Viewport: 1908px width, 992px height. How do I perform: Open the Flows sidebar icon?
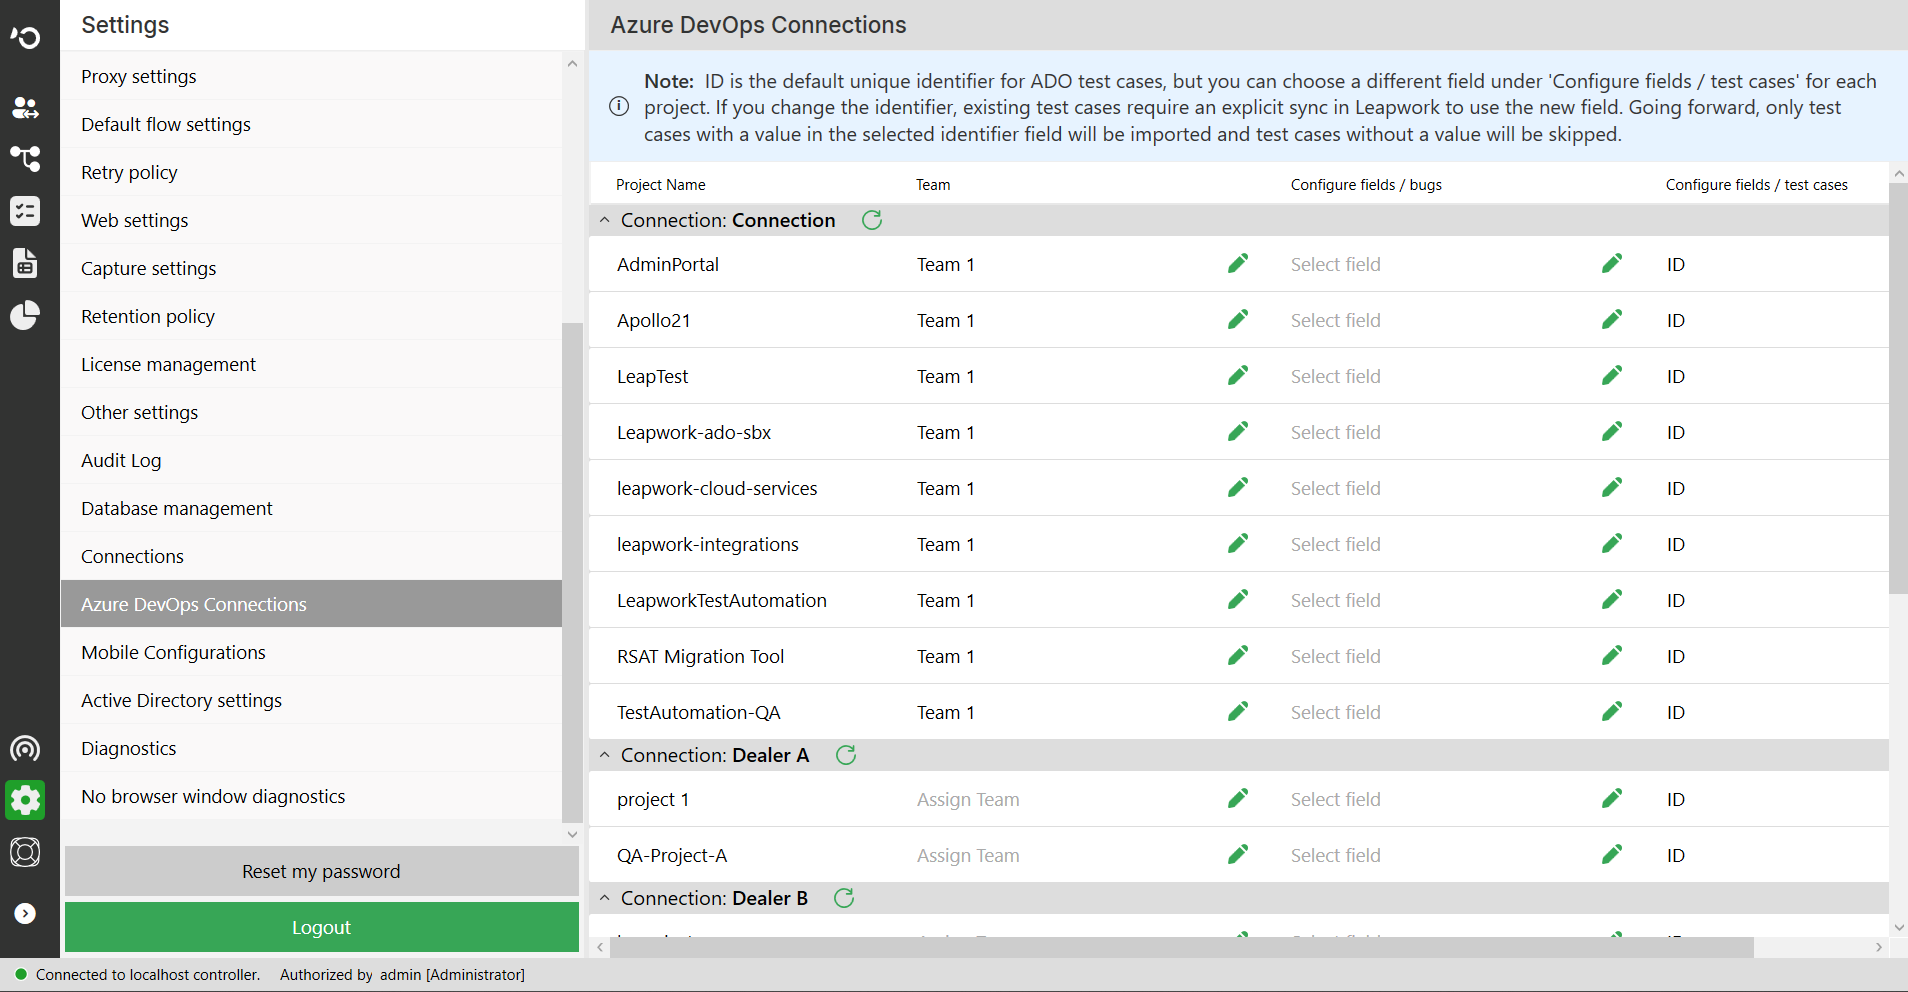[25, 158]
